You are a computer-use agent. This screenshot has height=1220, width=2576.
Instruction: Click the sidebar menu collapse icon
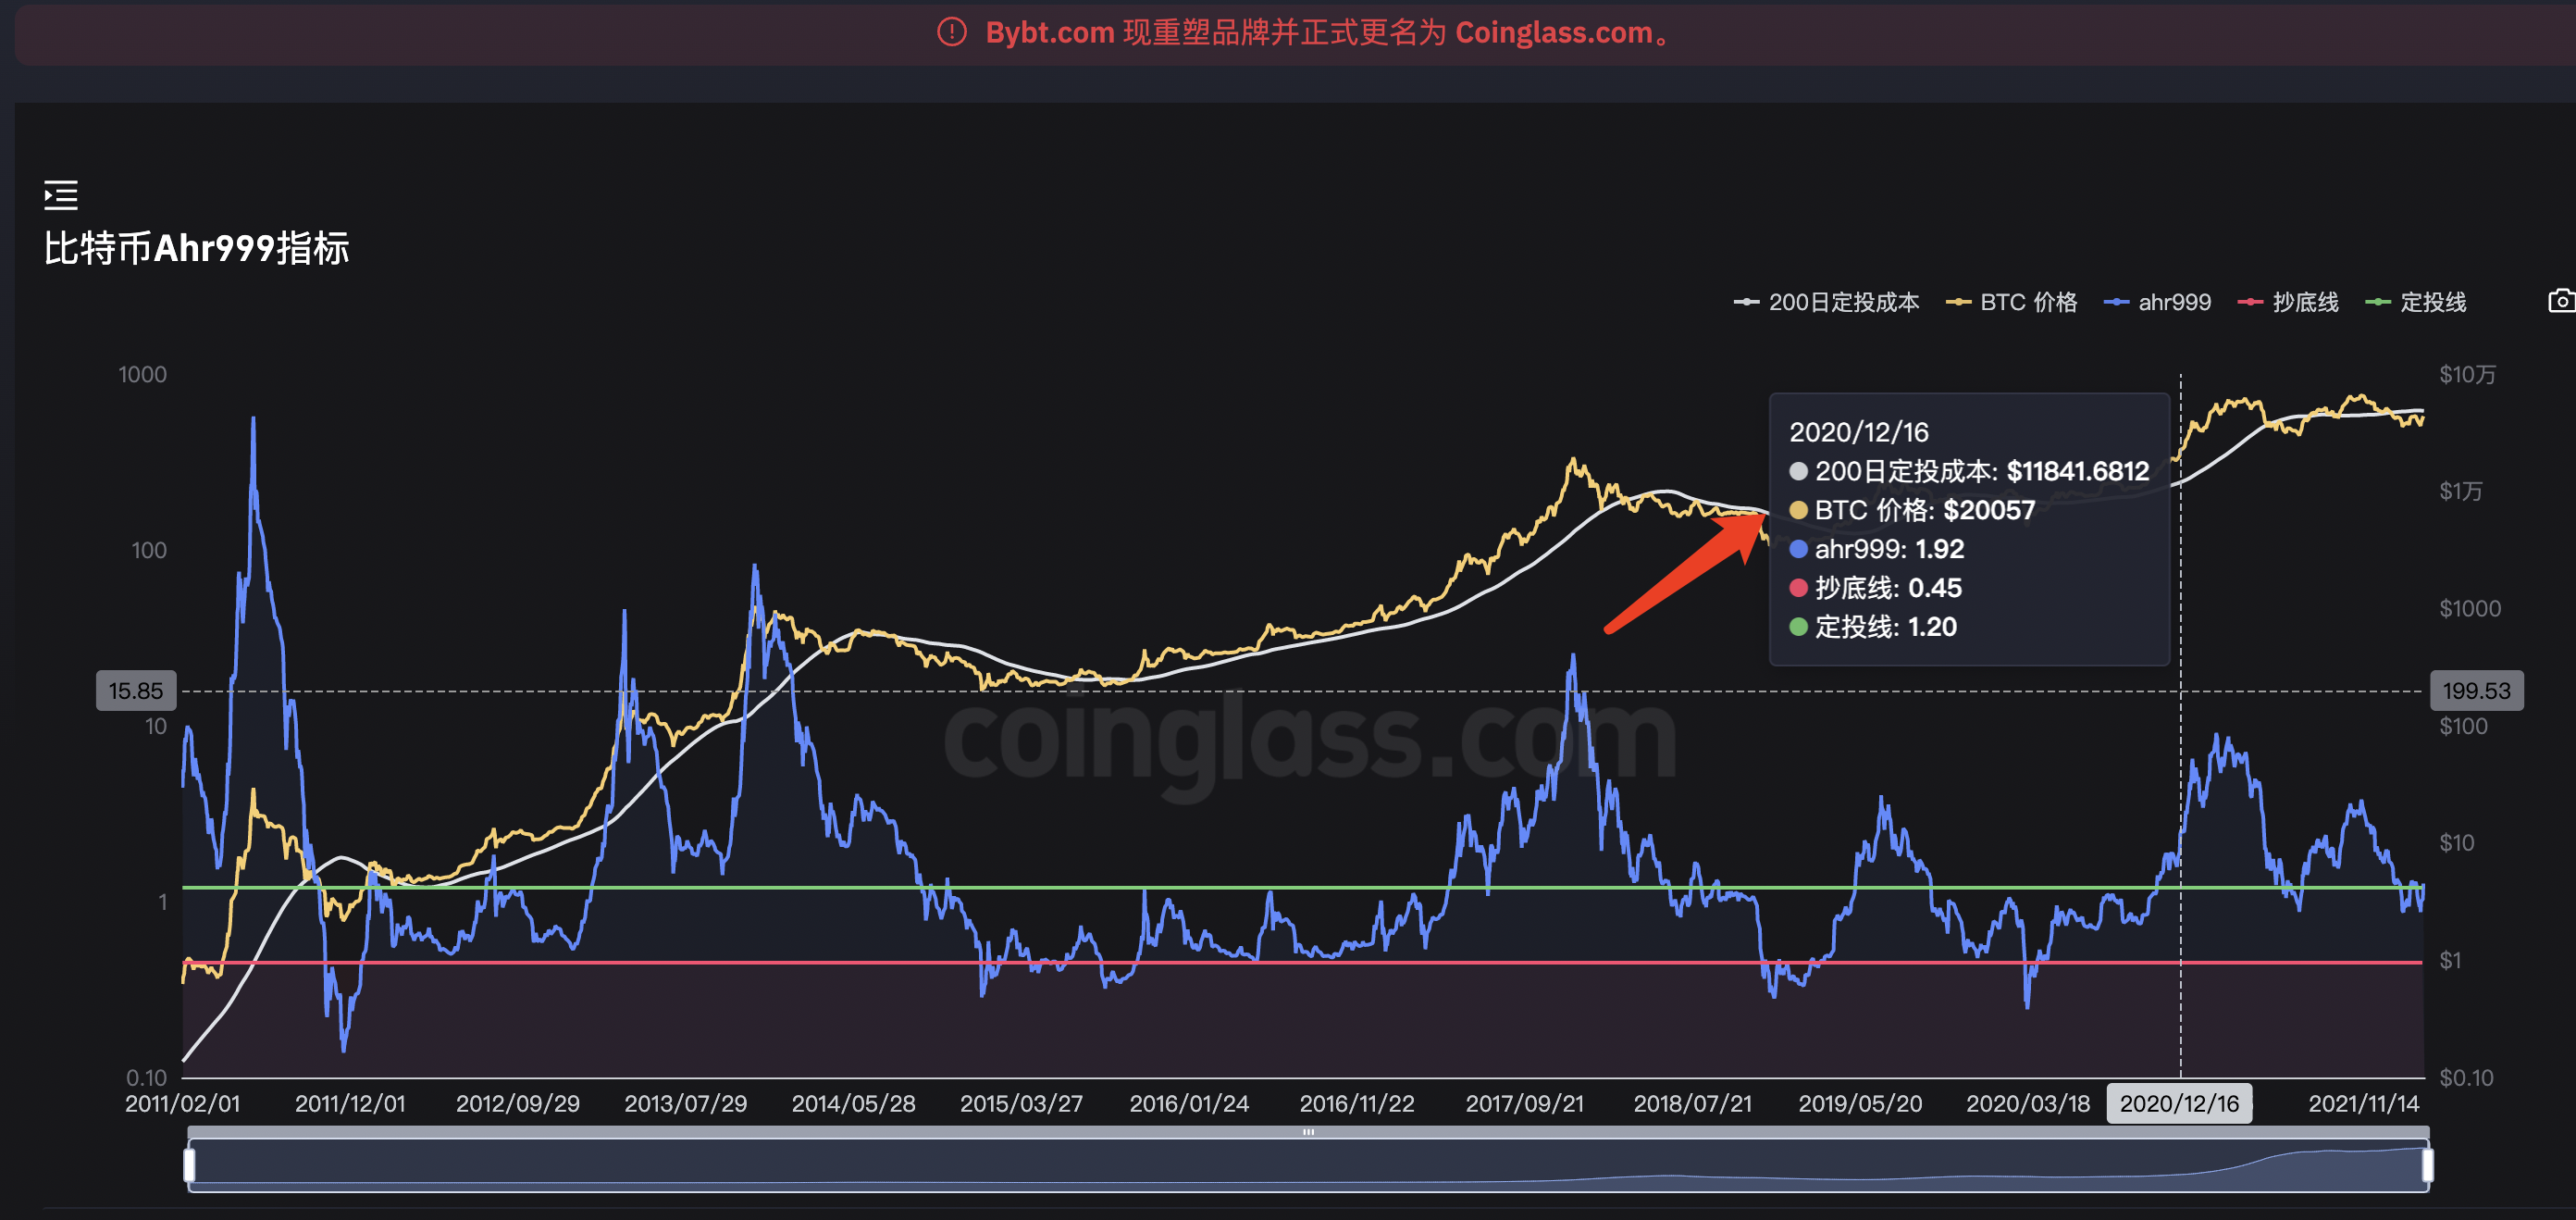tap(61, 195)
